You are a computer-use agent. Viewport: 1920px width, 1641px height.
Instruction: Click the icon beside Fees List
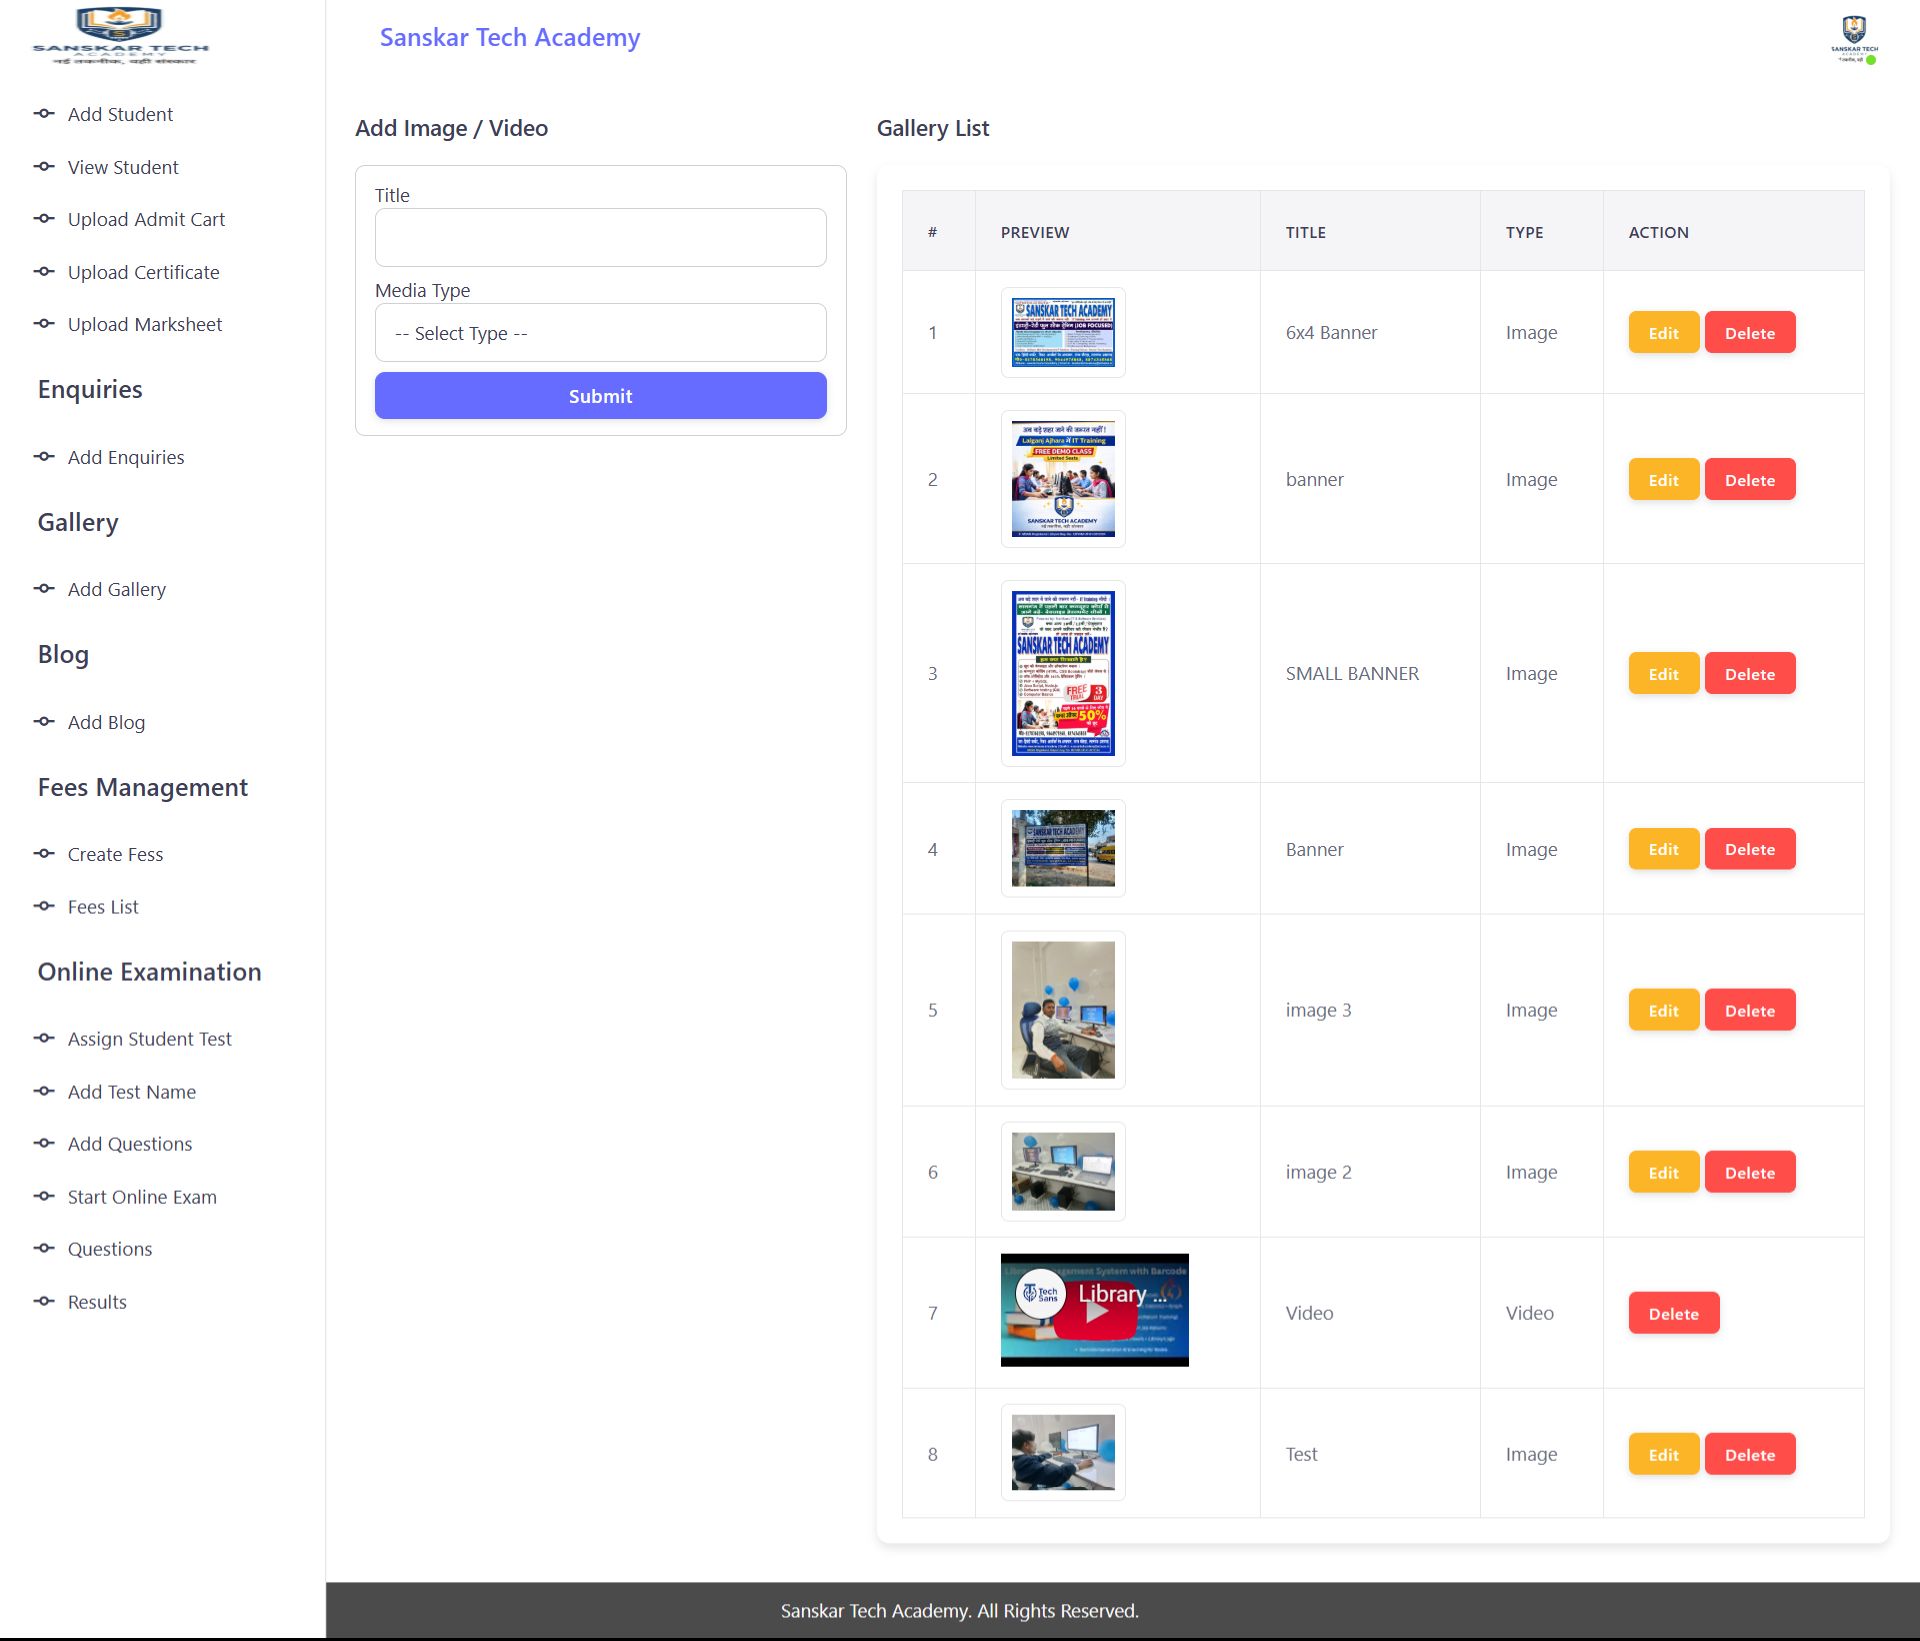[x=44, y=906]
